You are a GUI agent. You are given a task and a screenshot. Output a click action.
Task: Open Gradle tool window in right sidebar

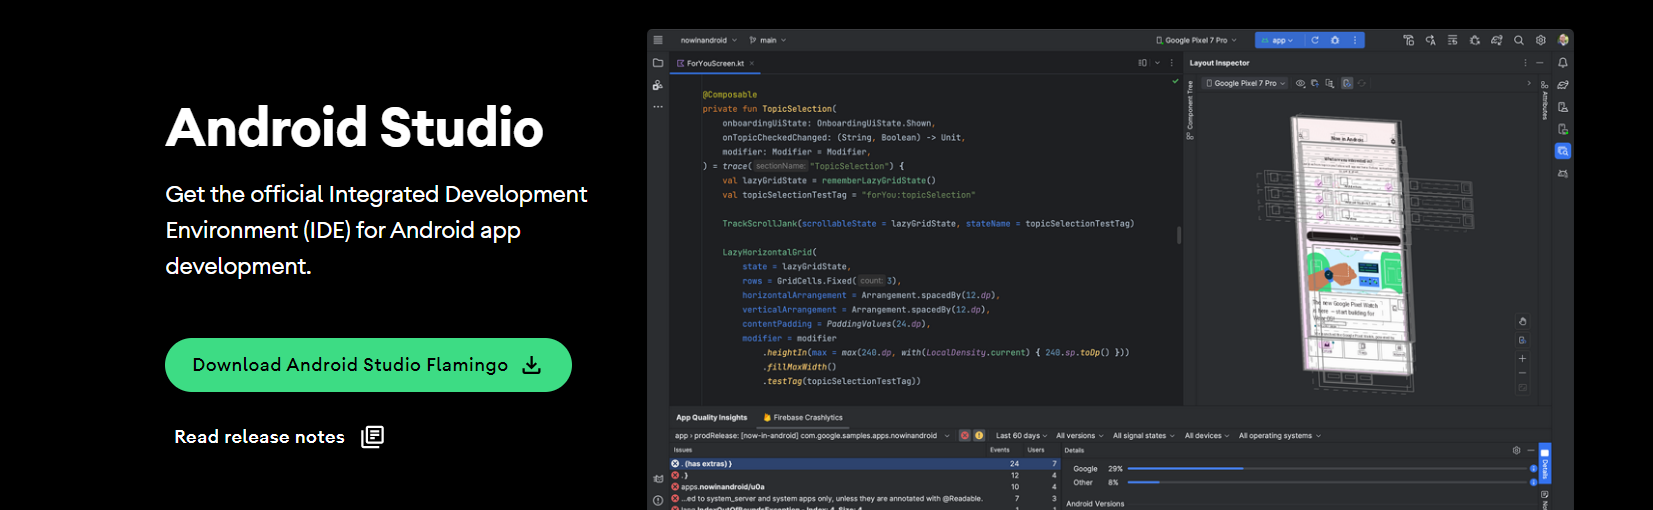point(1563,85)
